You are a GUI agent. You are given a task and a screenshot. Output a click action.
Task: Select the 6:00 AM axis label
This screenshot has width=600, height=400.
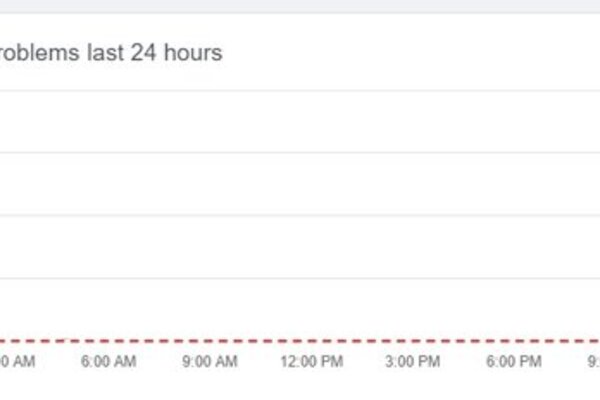(x=108, y=361)
